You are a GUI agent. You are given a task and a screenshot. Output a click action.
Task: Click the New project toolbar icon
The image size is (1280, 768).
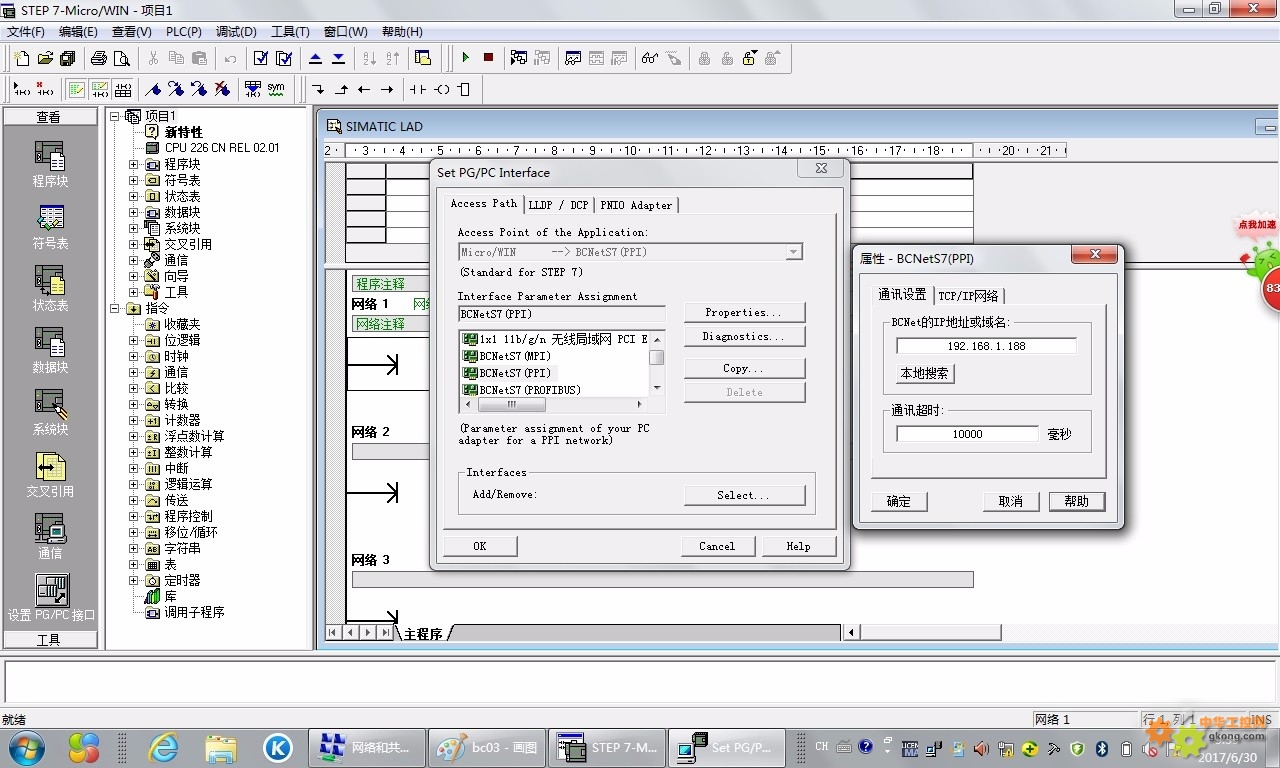tap(21, 58)
